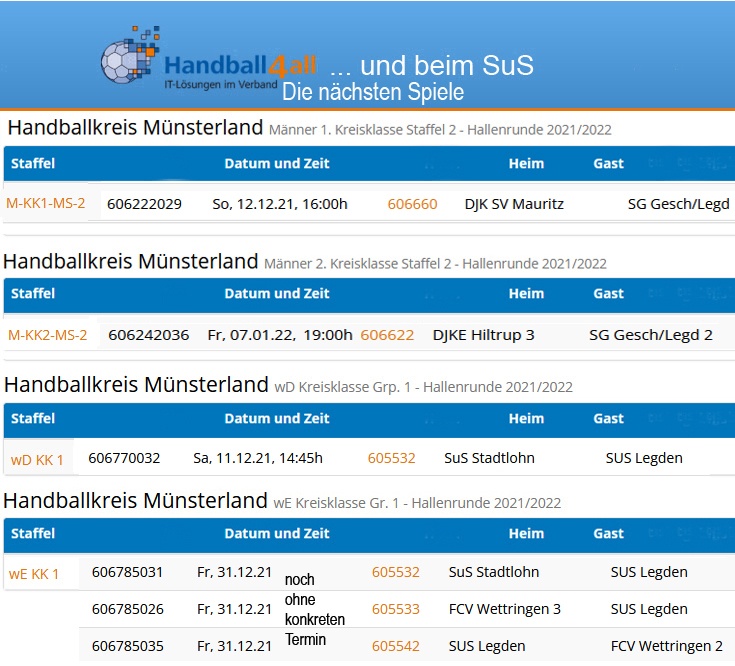Open venue 605532 in wD KK 1 row

(x=391, y=458)
